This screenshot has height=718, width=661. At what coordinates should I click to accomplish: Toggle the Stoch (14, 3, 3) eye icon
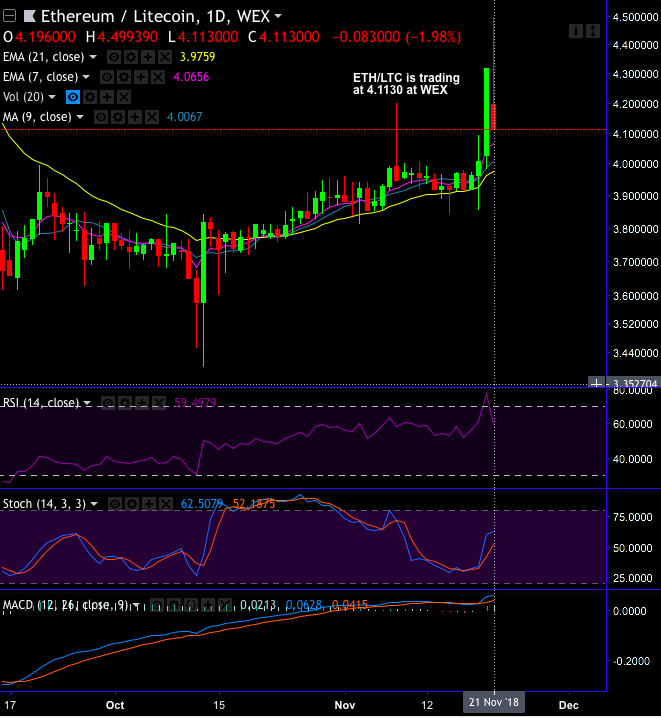click(115, 504)
